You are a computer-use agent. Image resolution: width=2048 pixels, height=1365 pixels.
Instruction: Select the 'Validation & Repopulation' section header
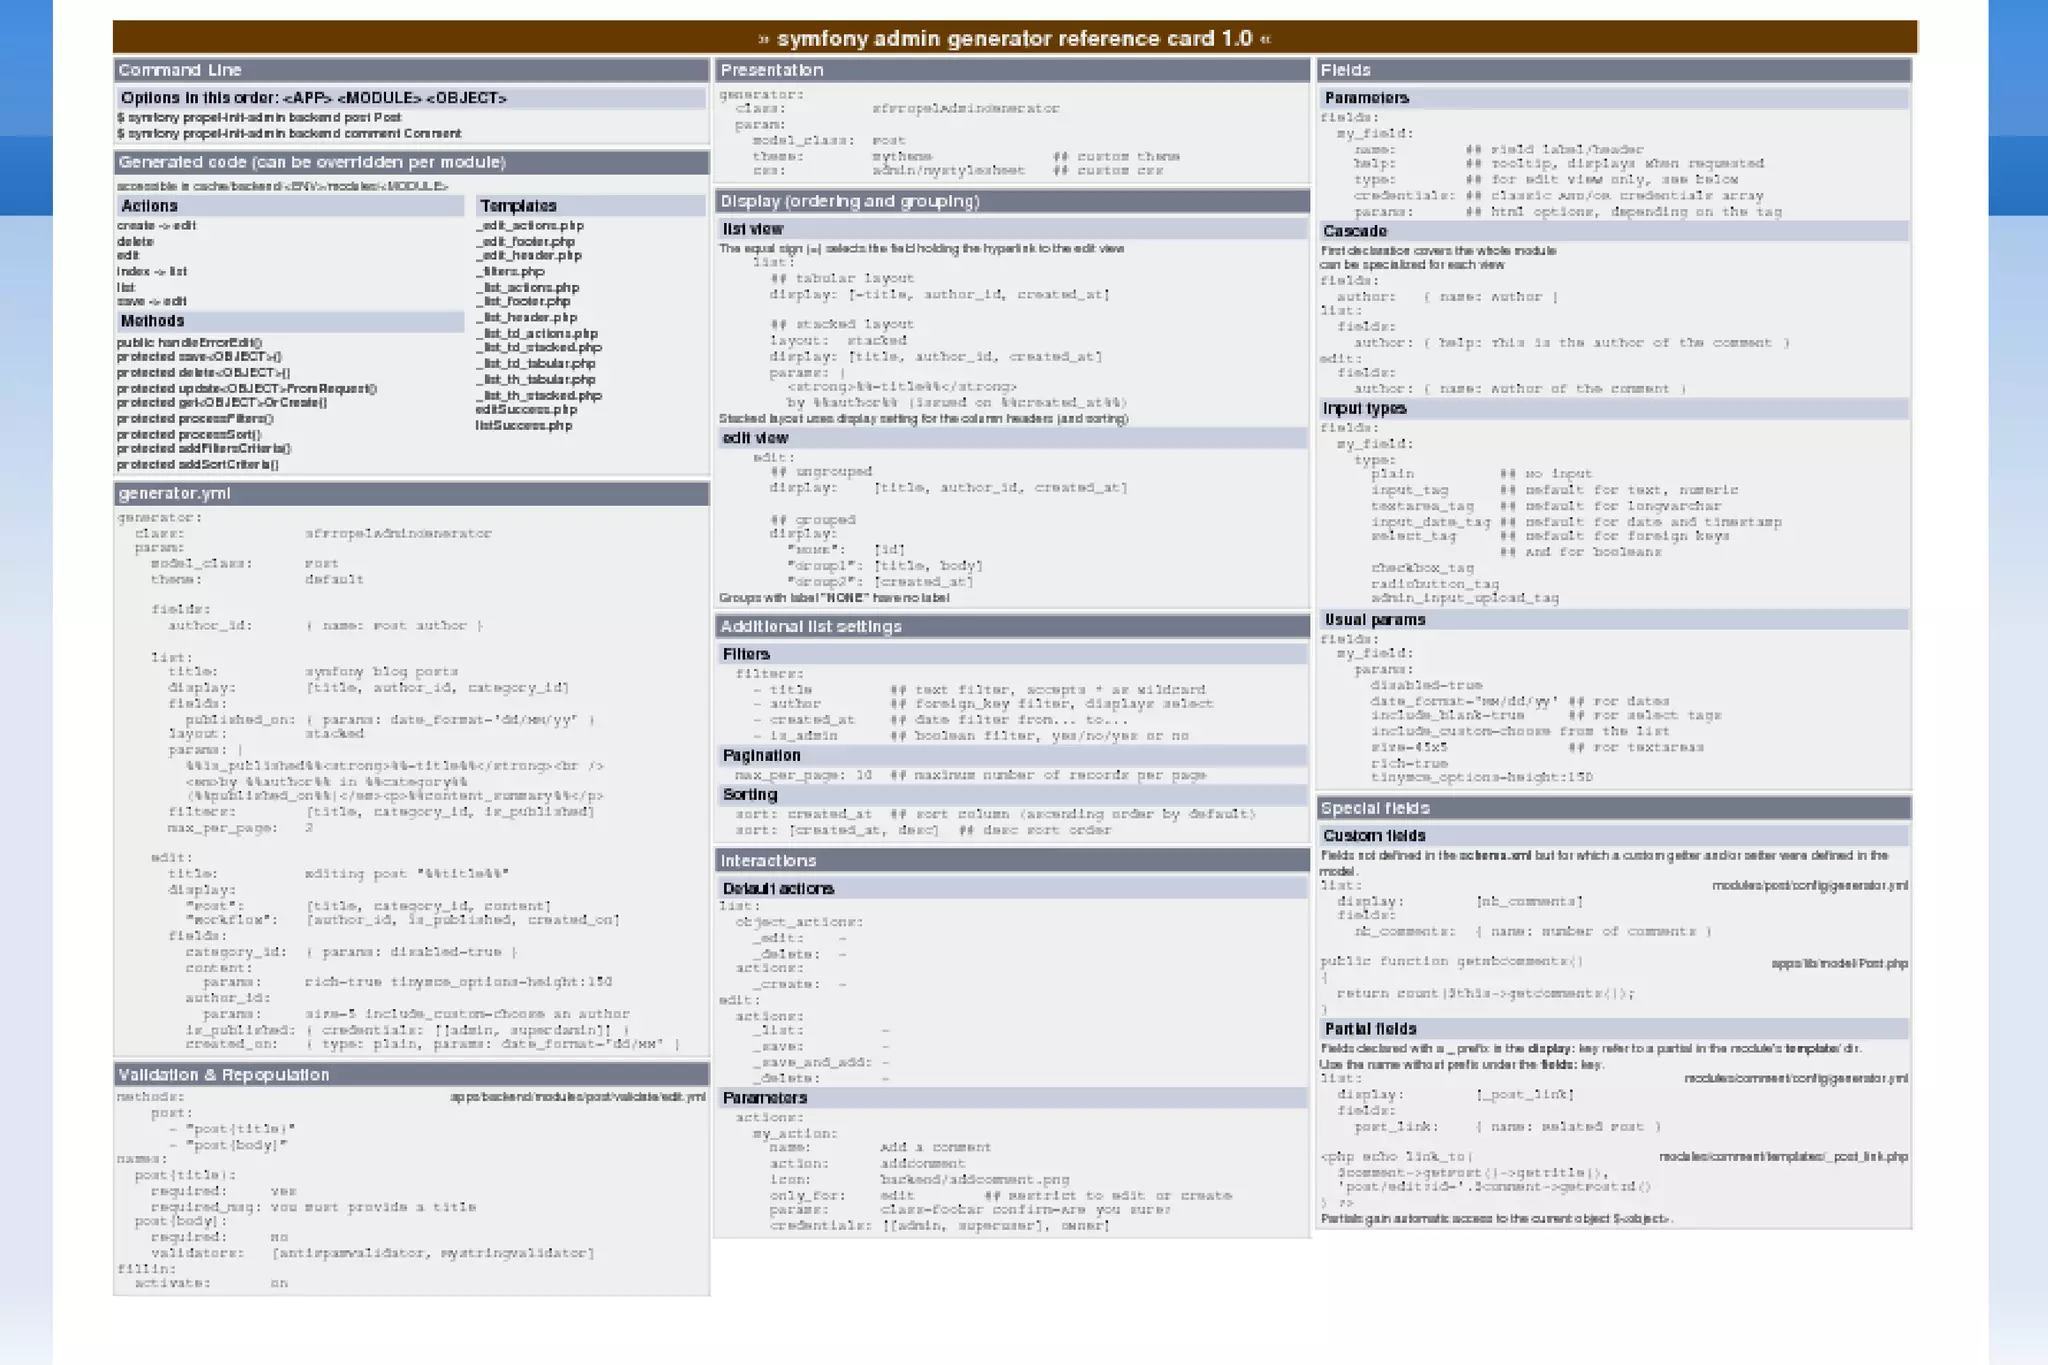pyautogui.click(x=411, y=1074)
